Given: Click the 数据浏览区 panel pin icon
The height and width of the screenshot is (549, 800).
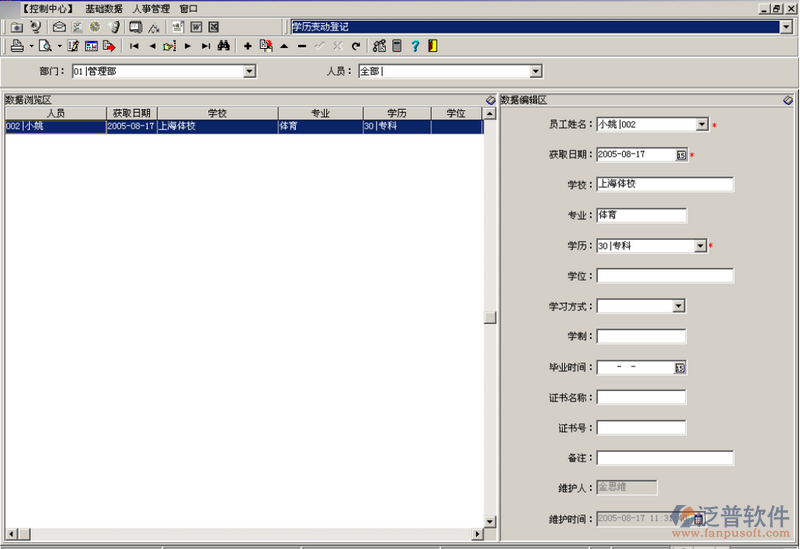Looking at the screenshot, I should (490, 100).
